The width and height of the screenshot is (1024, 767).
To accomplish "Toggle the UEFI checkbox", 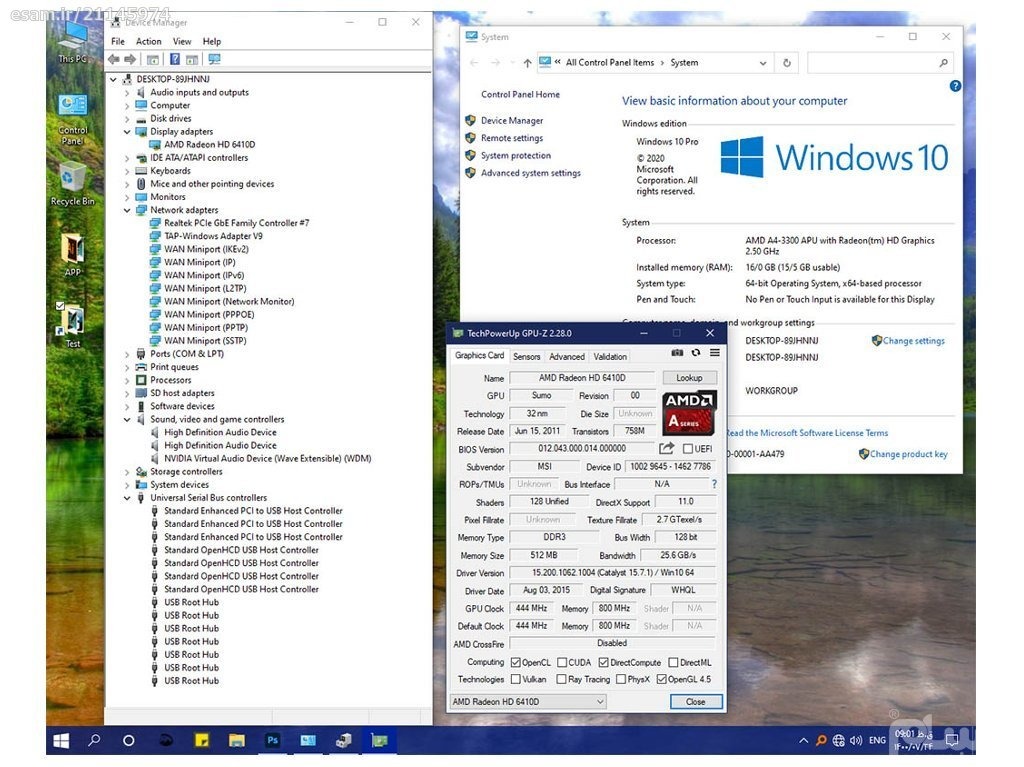I will (x=688, y=449).
